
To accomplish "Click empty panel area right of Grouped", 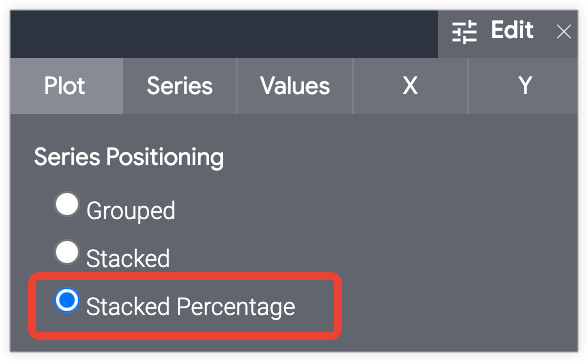I will [x=375, y=210].
